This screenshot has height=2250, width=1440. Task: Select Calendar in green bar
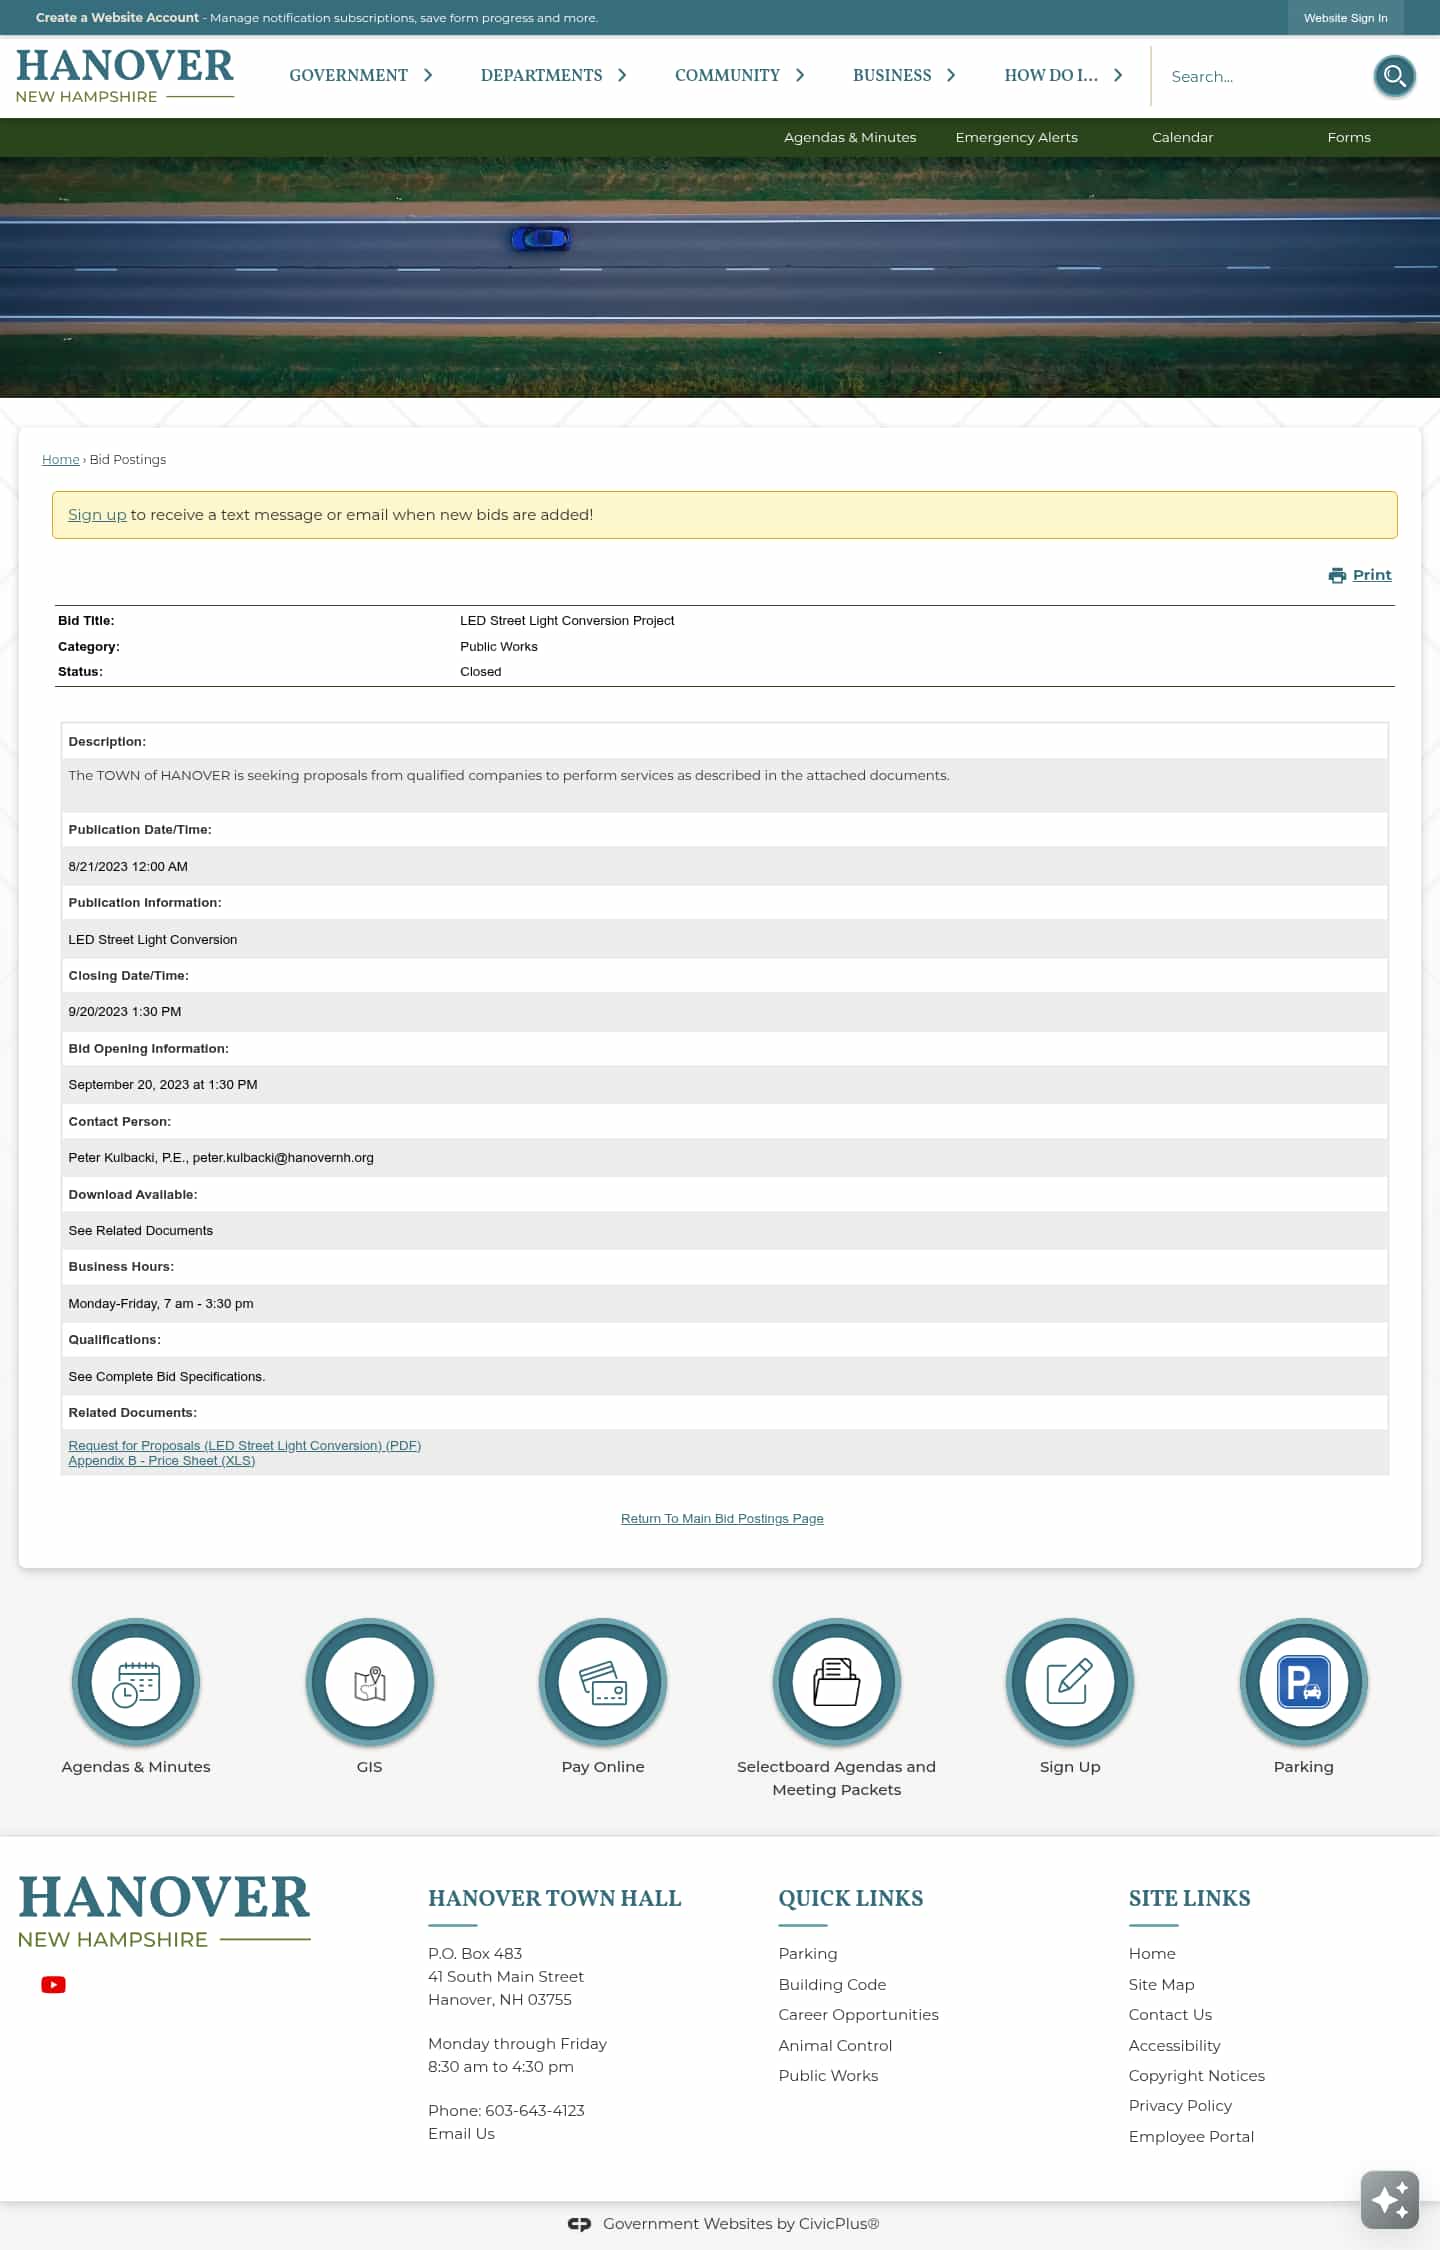1182,137
